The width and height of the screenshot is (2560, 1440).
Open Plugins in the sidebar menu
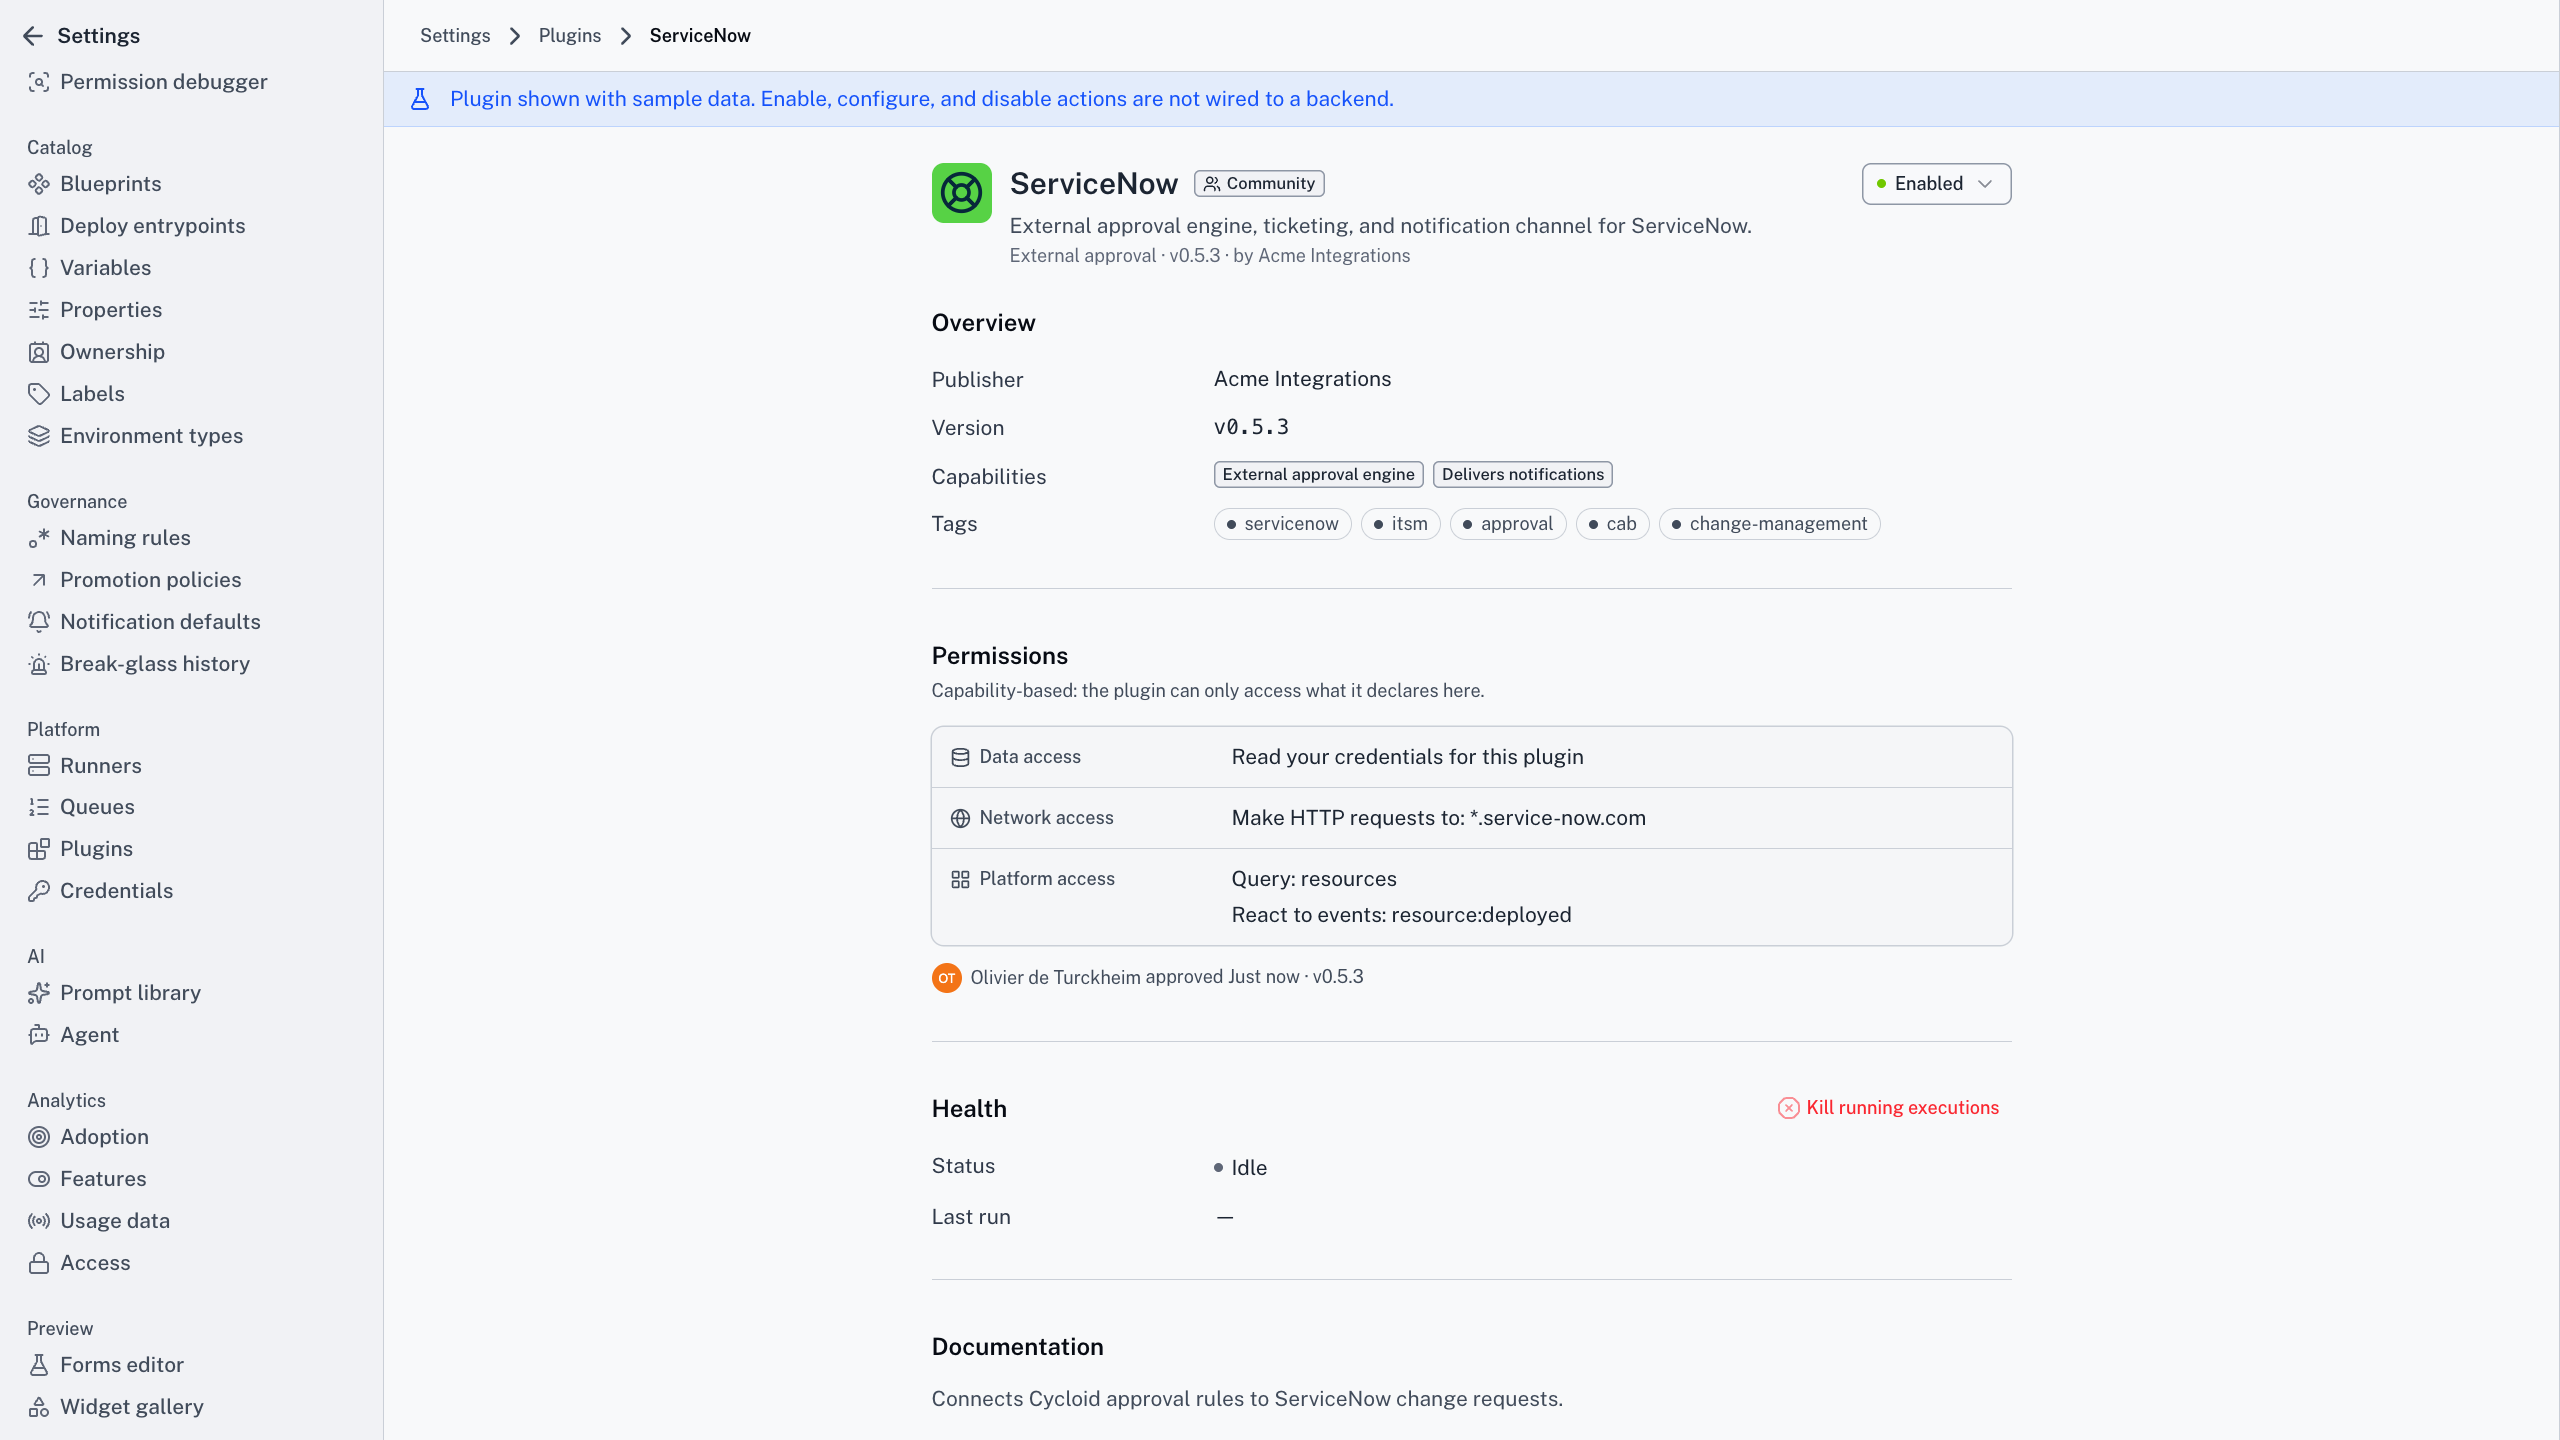point(96,849)
